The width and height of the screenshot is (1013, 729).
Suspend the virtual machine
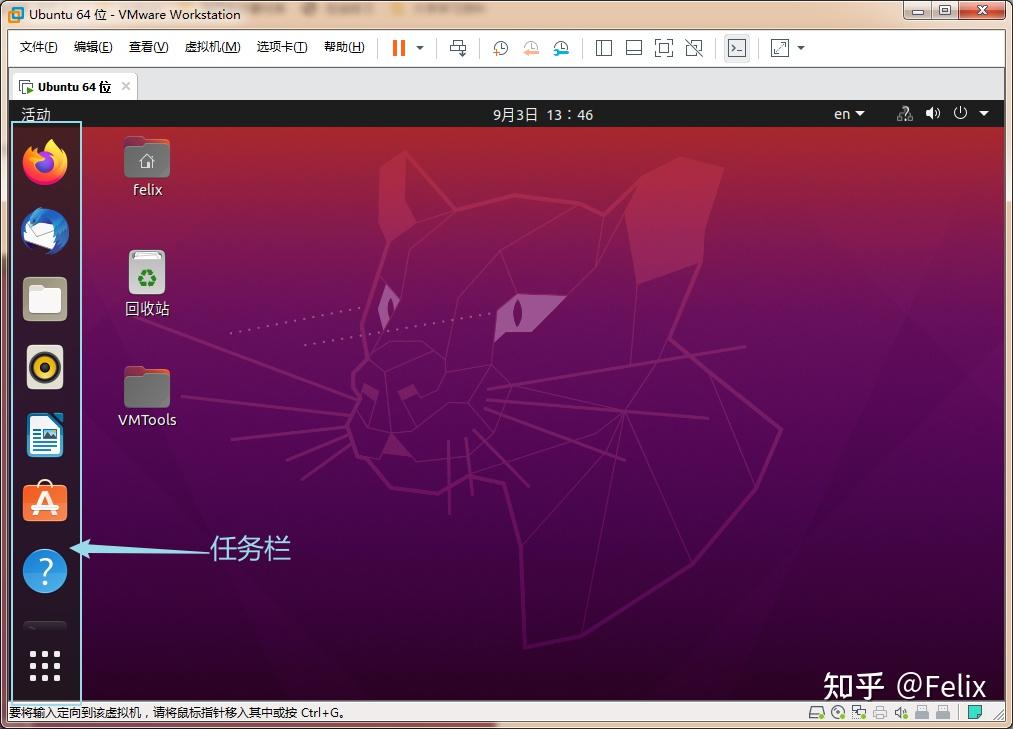[x=396, y=47]
